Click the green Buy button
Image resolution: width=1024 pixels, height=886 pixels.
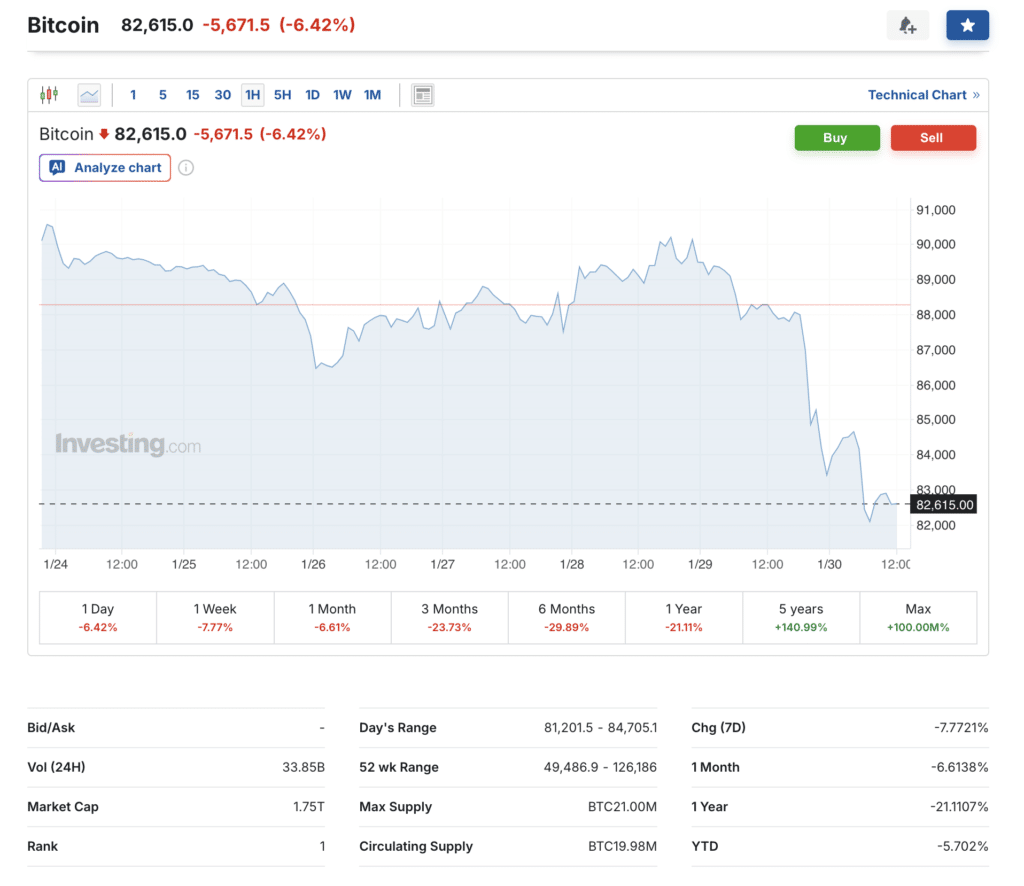pos(837,137)
